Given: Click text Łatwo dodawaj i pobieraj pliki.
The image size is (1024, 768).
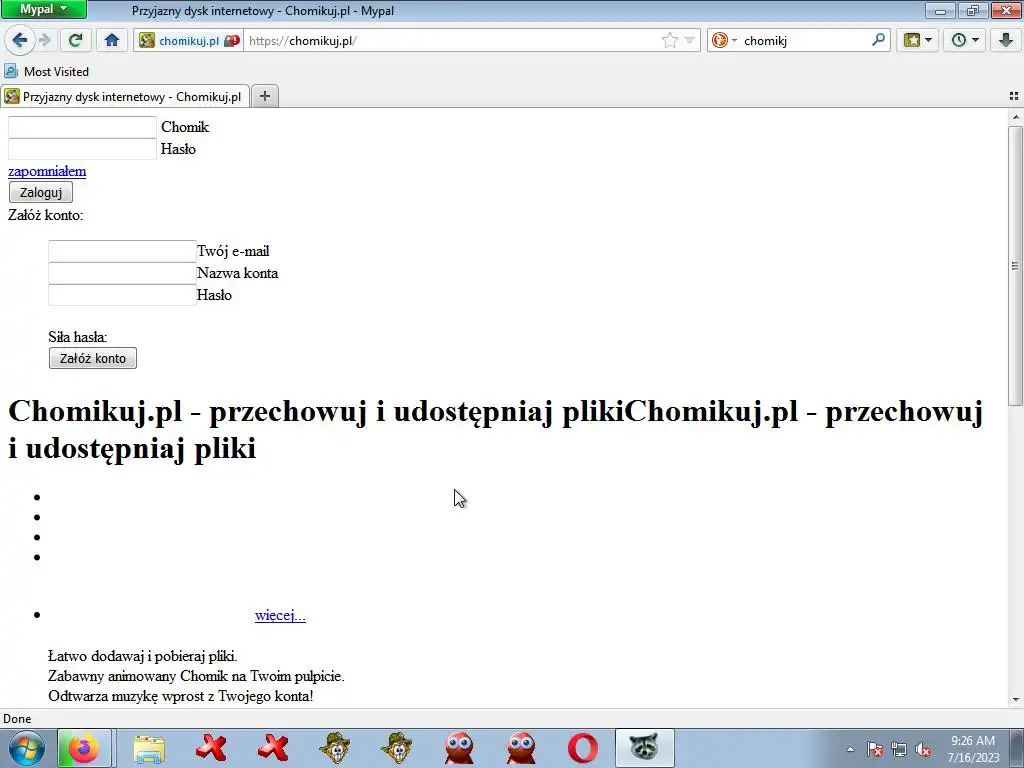Looking at the screenshot, I should [x=143, y=656].
